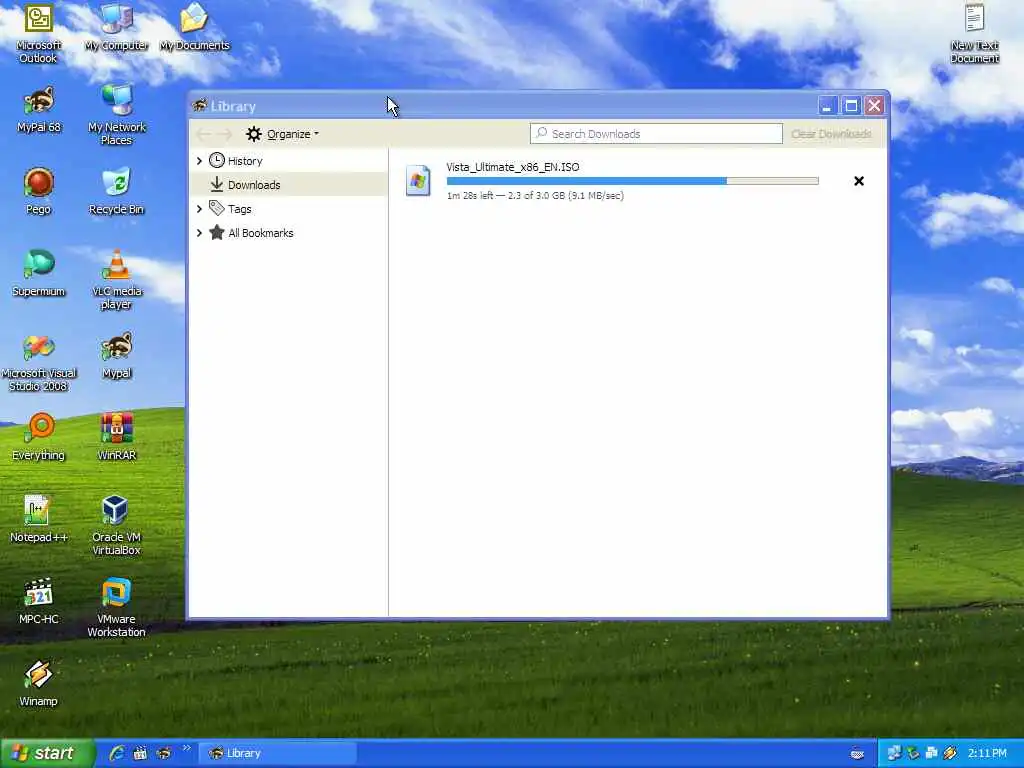Image resolution: width=1024 pixels, height=768 pixels.
Task: Click the 2:11 PM system clock
Action: pos(987,753)
